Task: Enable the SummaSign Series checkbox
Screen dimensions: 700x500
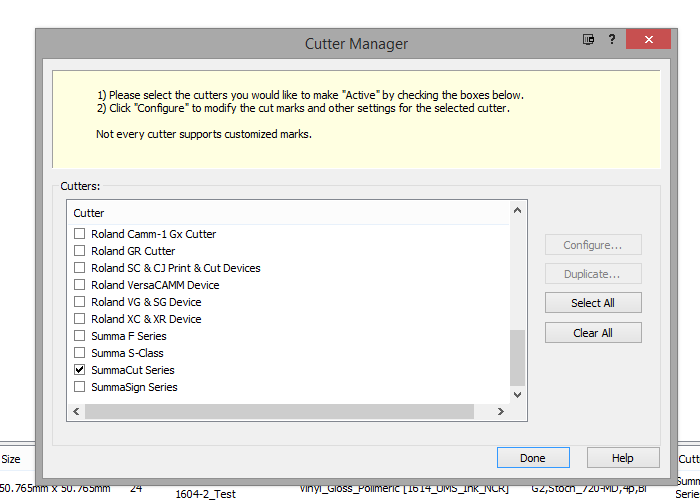Action: click(x=79, y=386)
